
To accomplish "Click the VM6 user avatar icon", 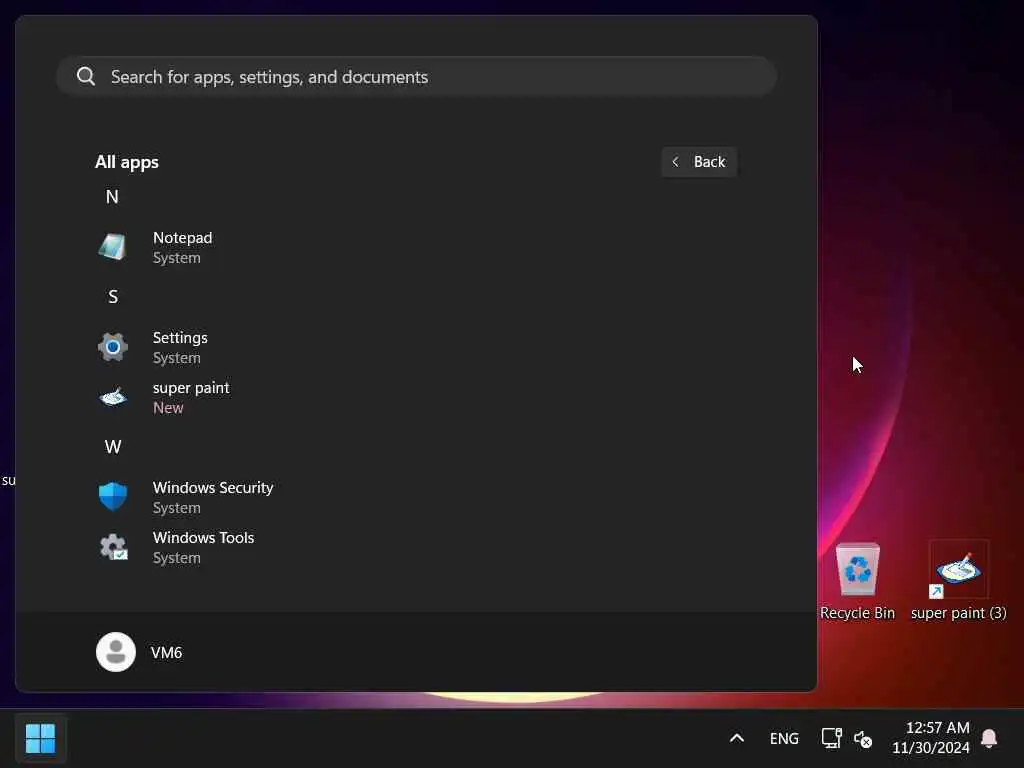I will (x=116, y=652).
